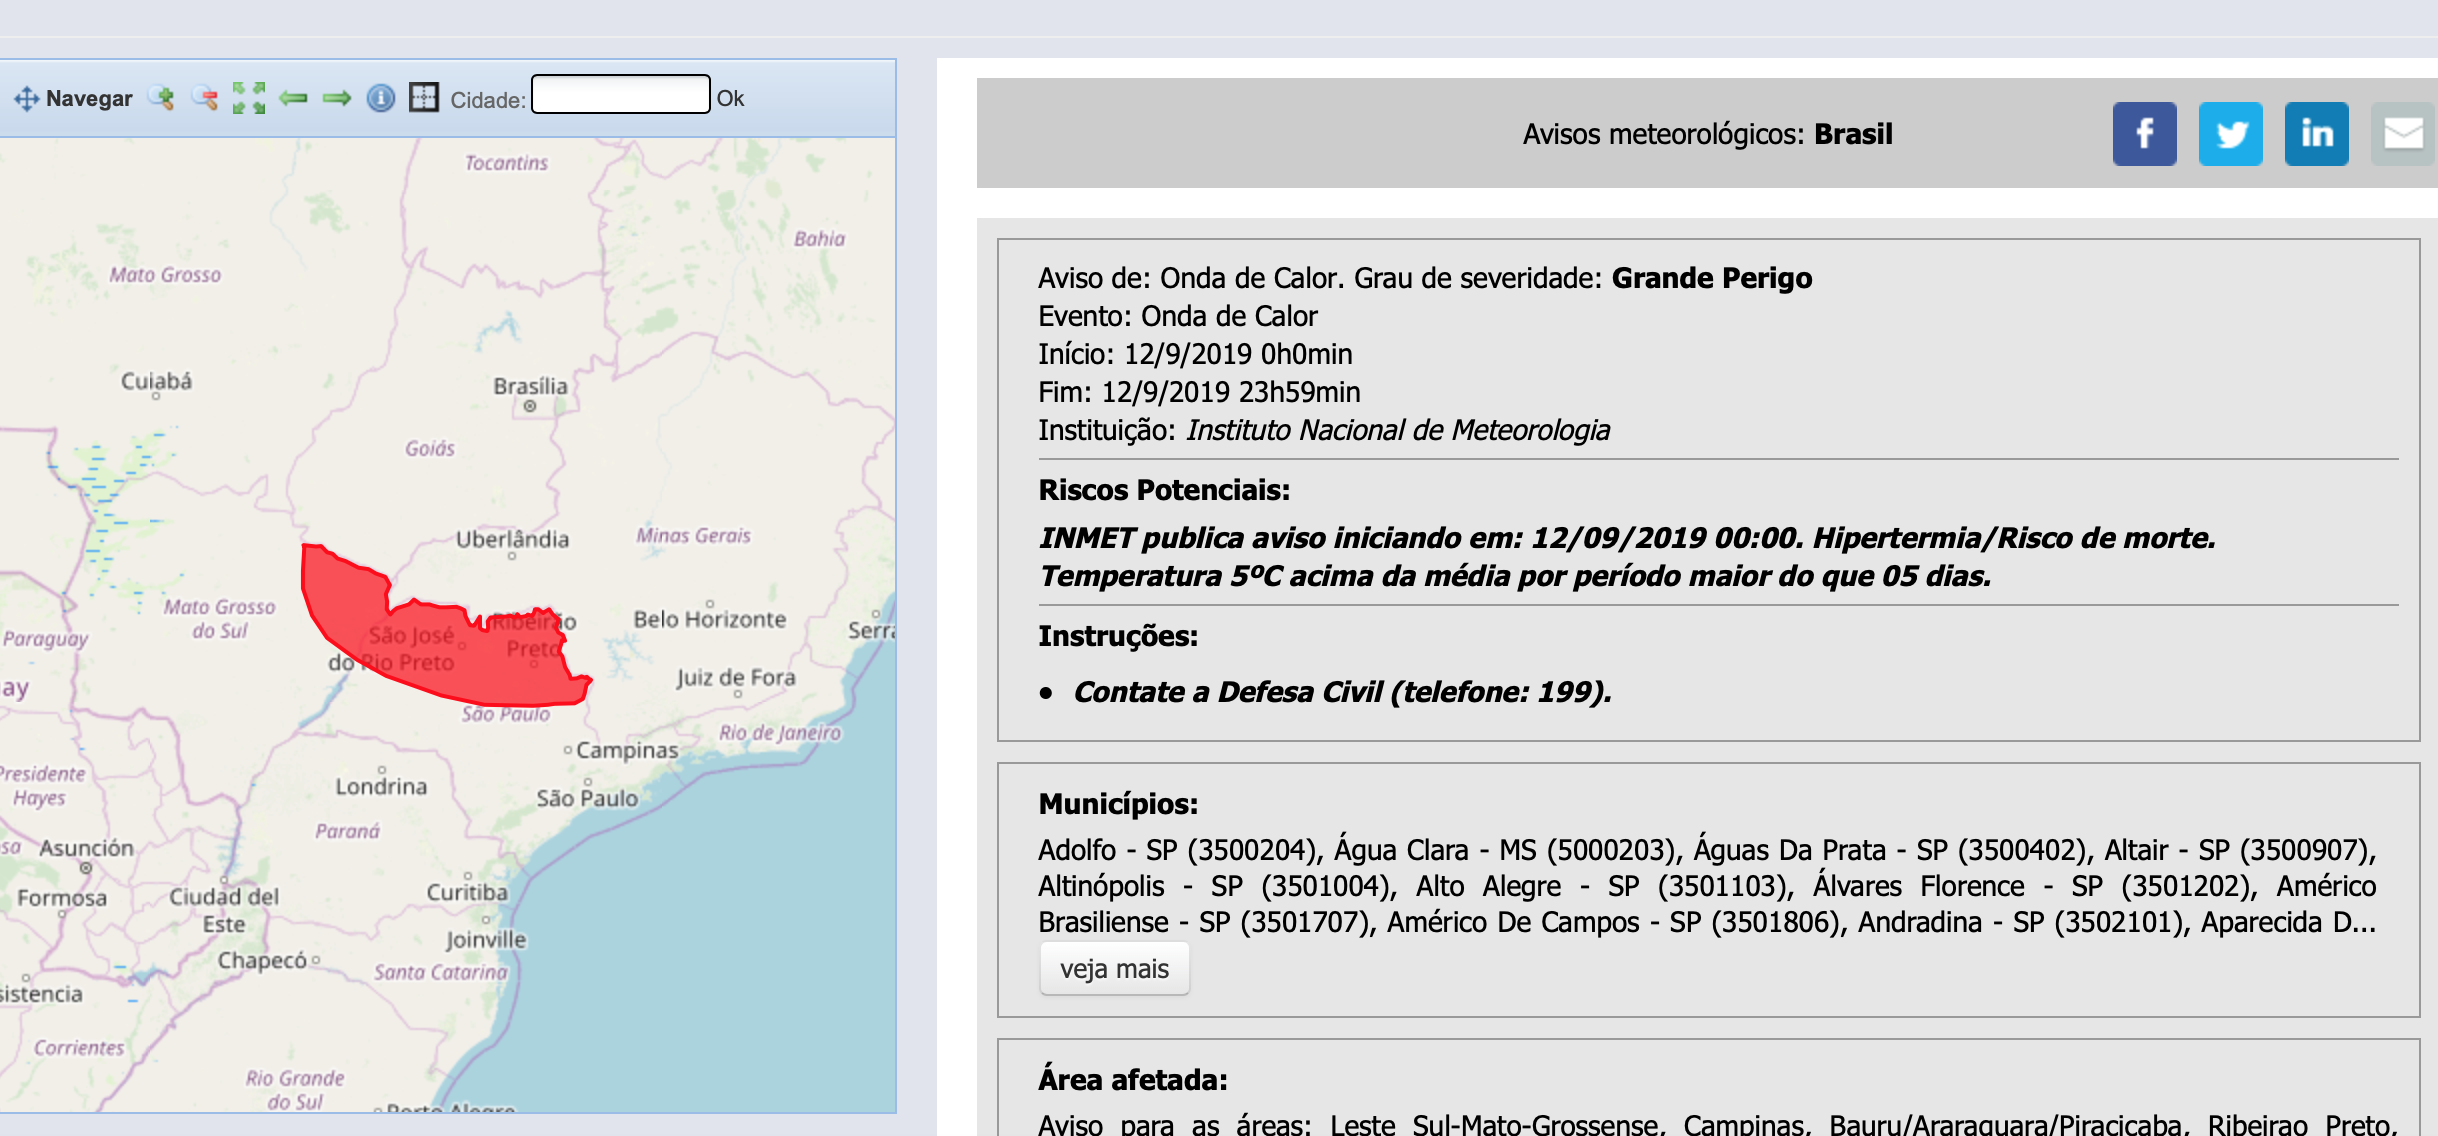Click the crosshair grid map icon
2438x1136 pixels.
click(424, 97)
